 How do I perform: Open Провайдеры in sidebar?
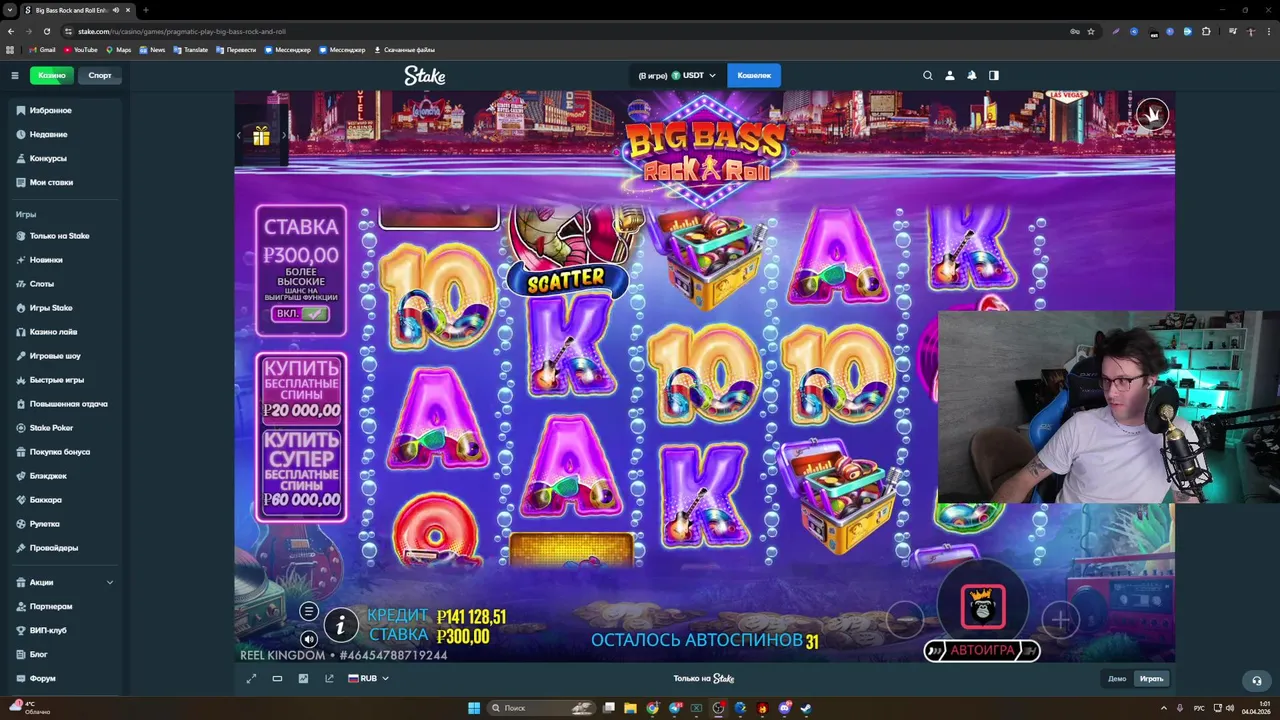[x=53, y=548]
